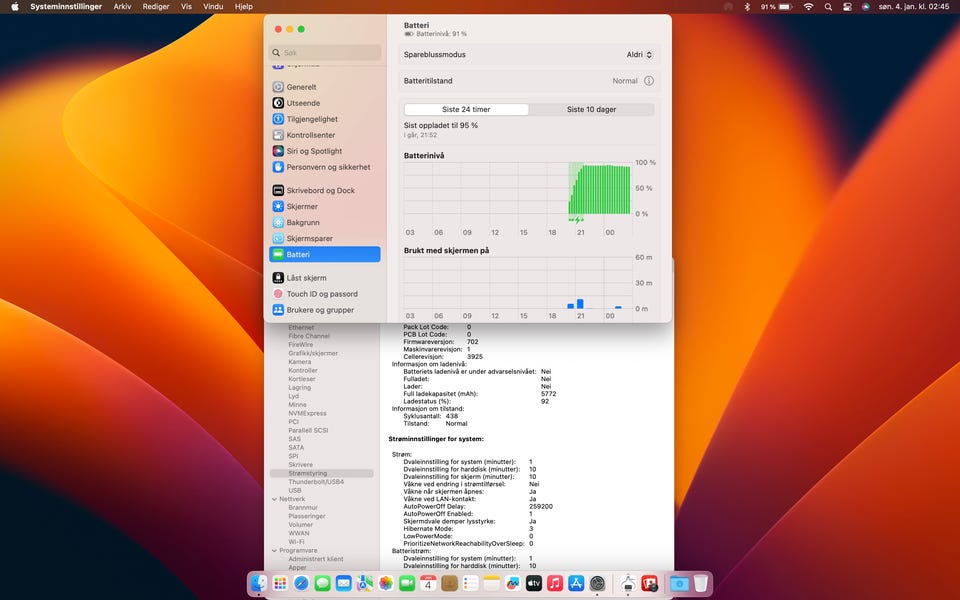The width and height of the screenshot is (960, 600).
Task: Open the Arkiv menu
Action: (122, 7)
